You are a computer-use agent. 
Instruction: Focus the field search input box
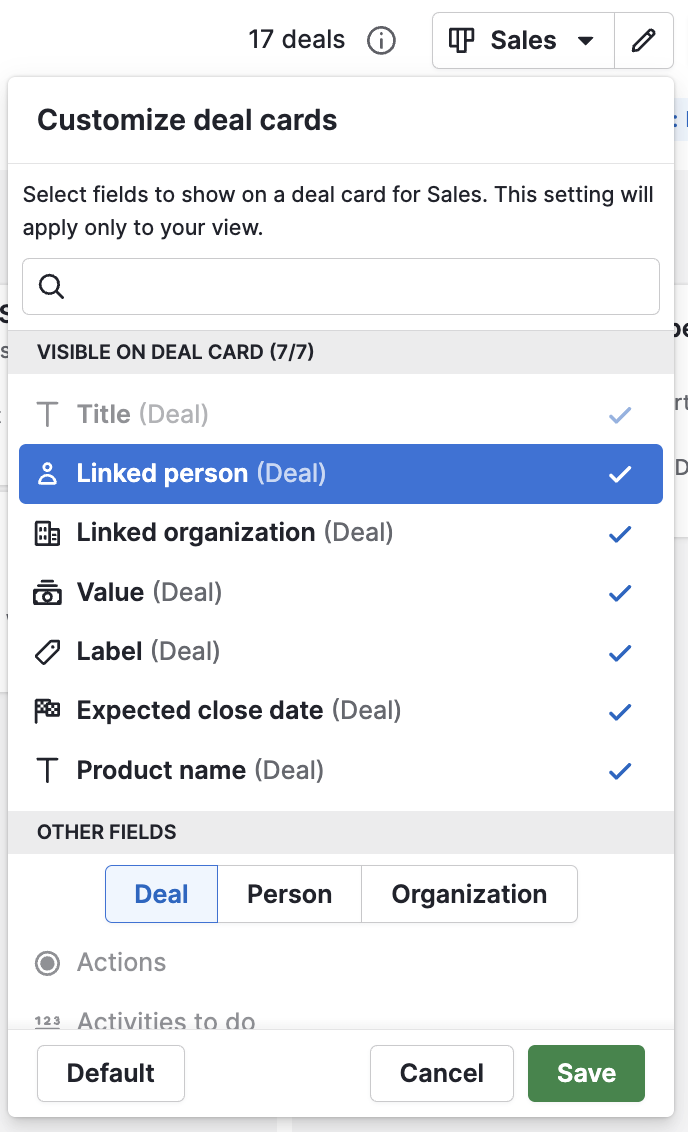(360, 287)
